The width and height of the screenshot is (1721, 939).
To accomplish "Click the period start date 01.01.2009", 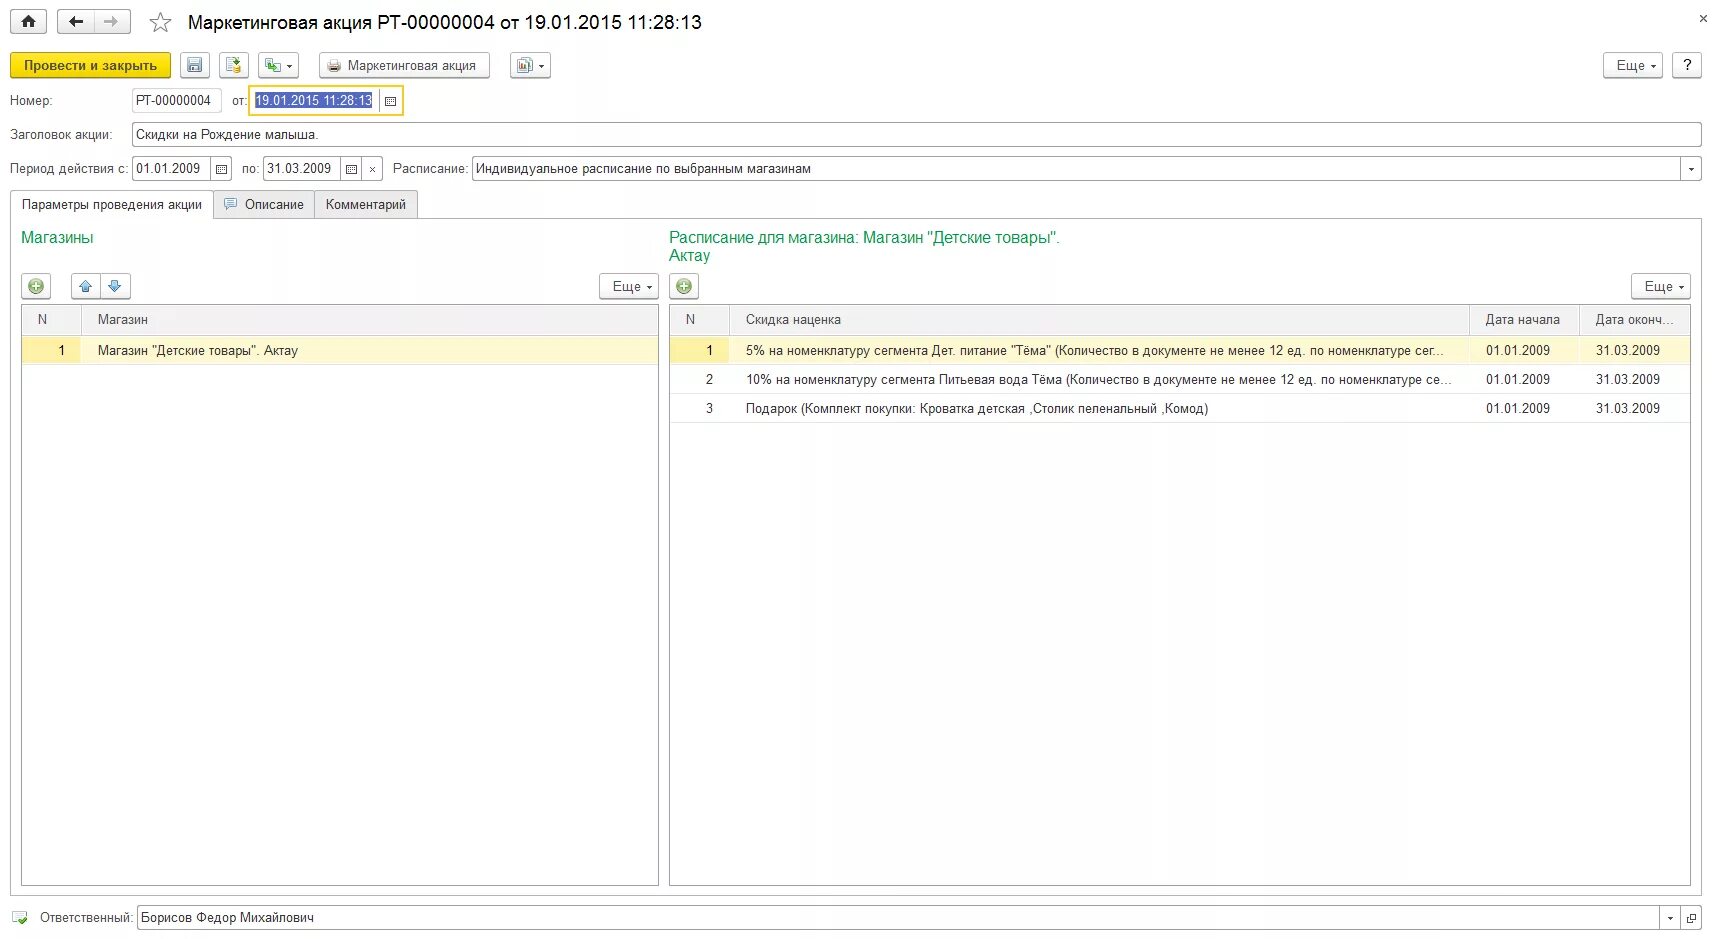I will pyautogui.click(x=171, y=168).
